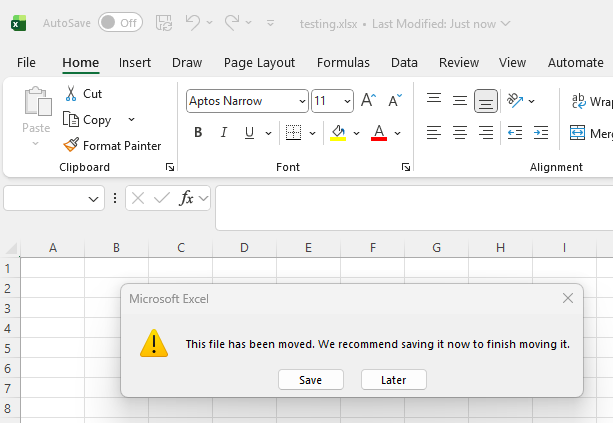The height and width of the screenshot is (423, 613).
Task: Cancel formula entry with X icon
Action: point(138,198)
